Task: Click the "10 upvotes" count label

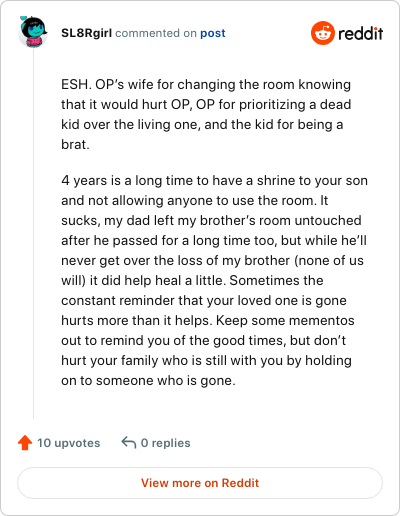Action: (x=69, y=443)
